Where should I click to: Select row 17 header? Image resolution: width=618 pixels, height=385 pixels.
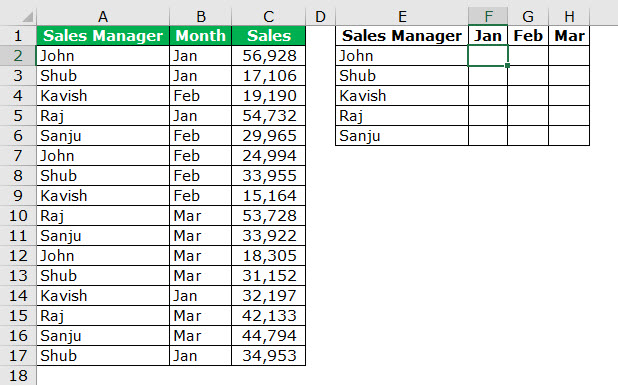(x=18, y=355)
